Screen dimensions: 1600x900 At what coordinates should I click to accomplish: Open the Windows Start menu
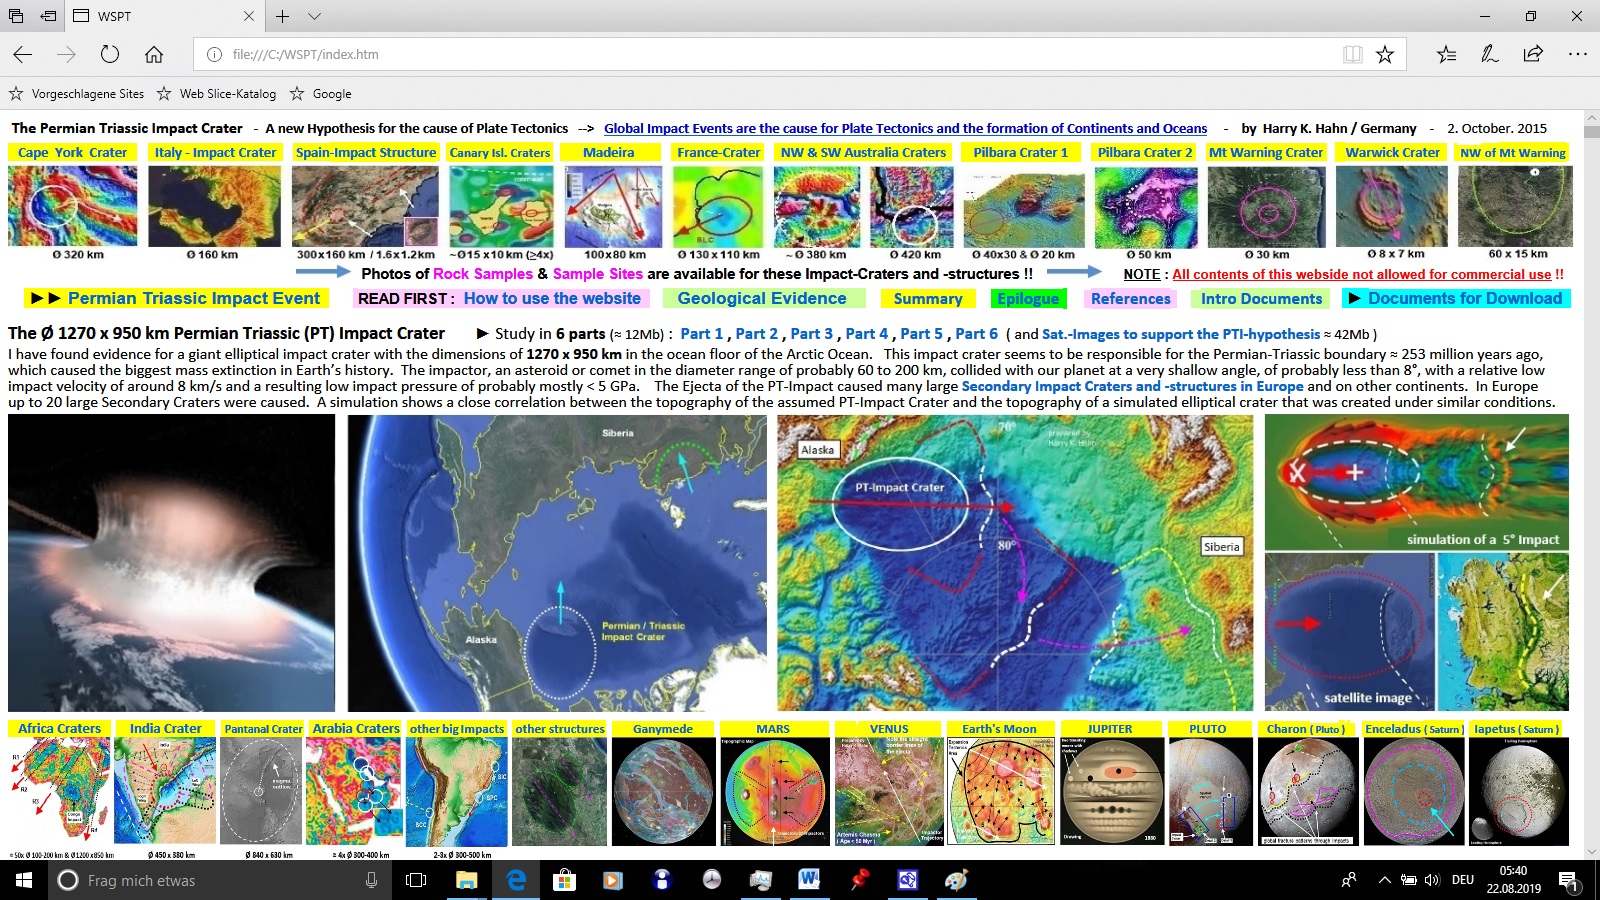24,880
